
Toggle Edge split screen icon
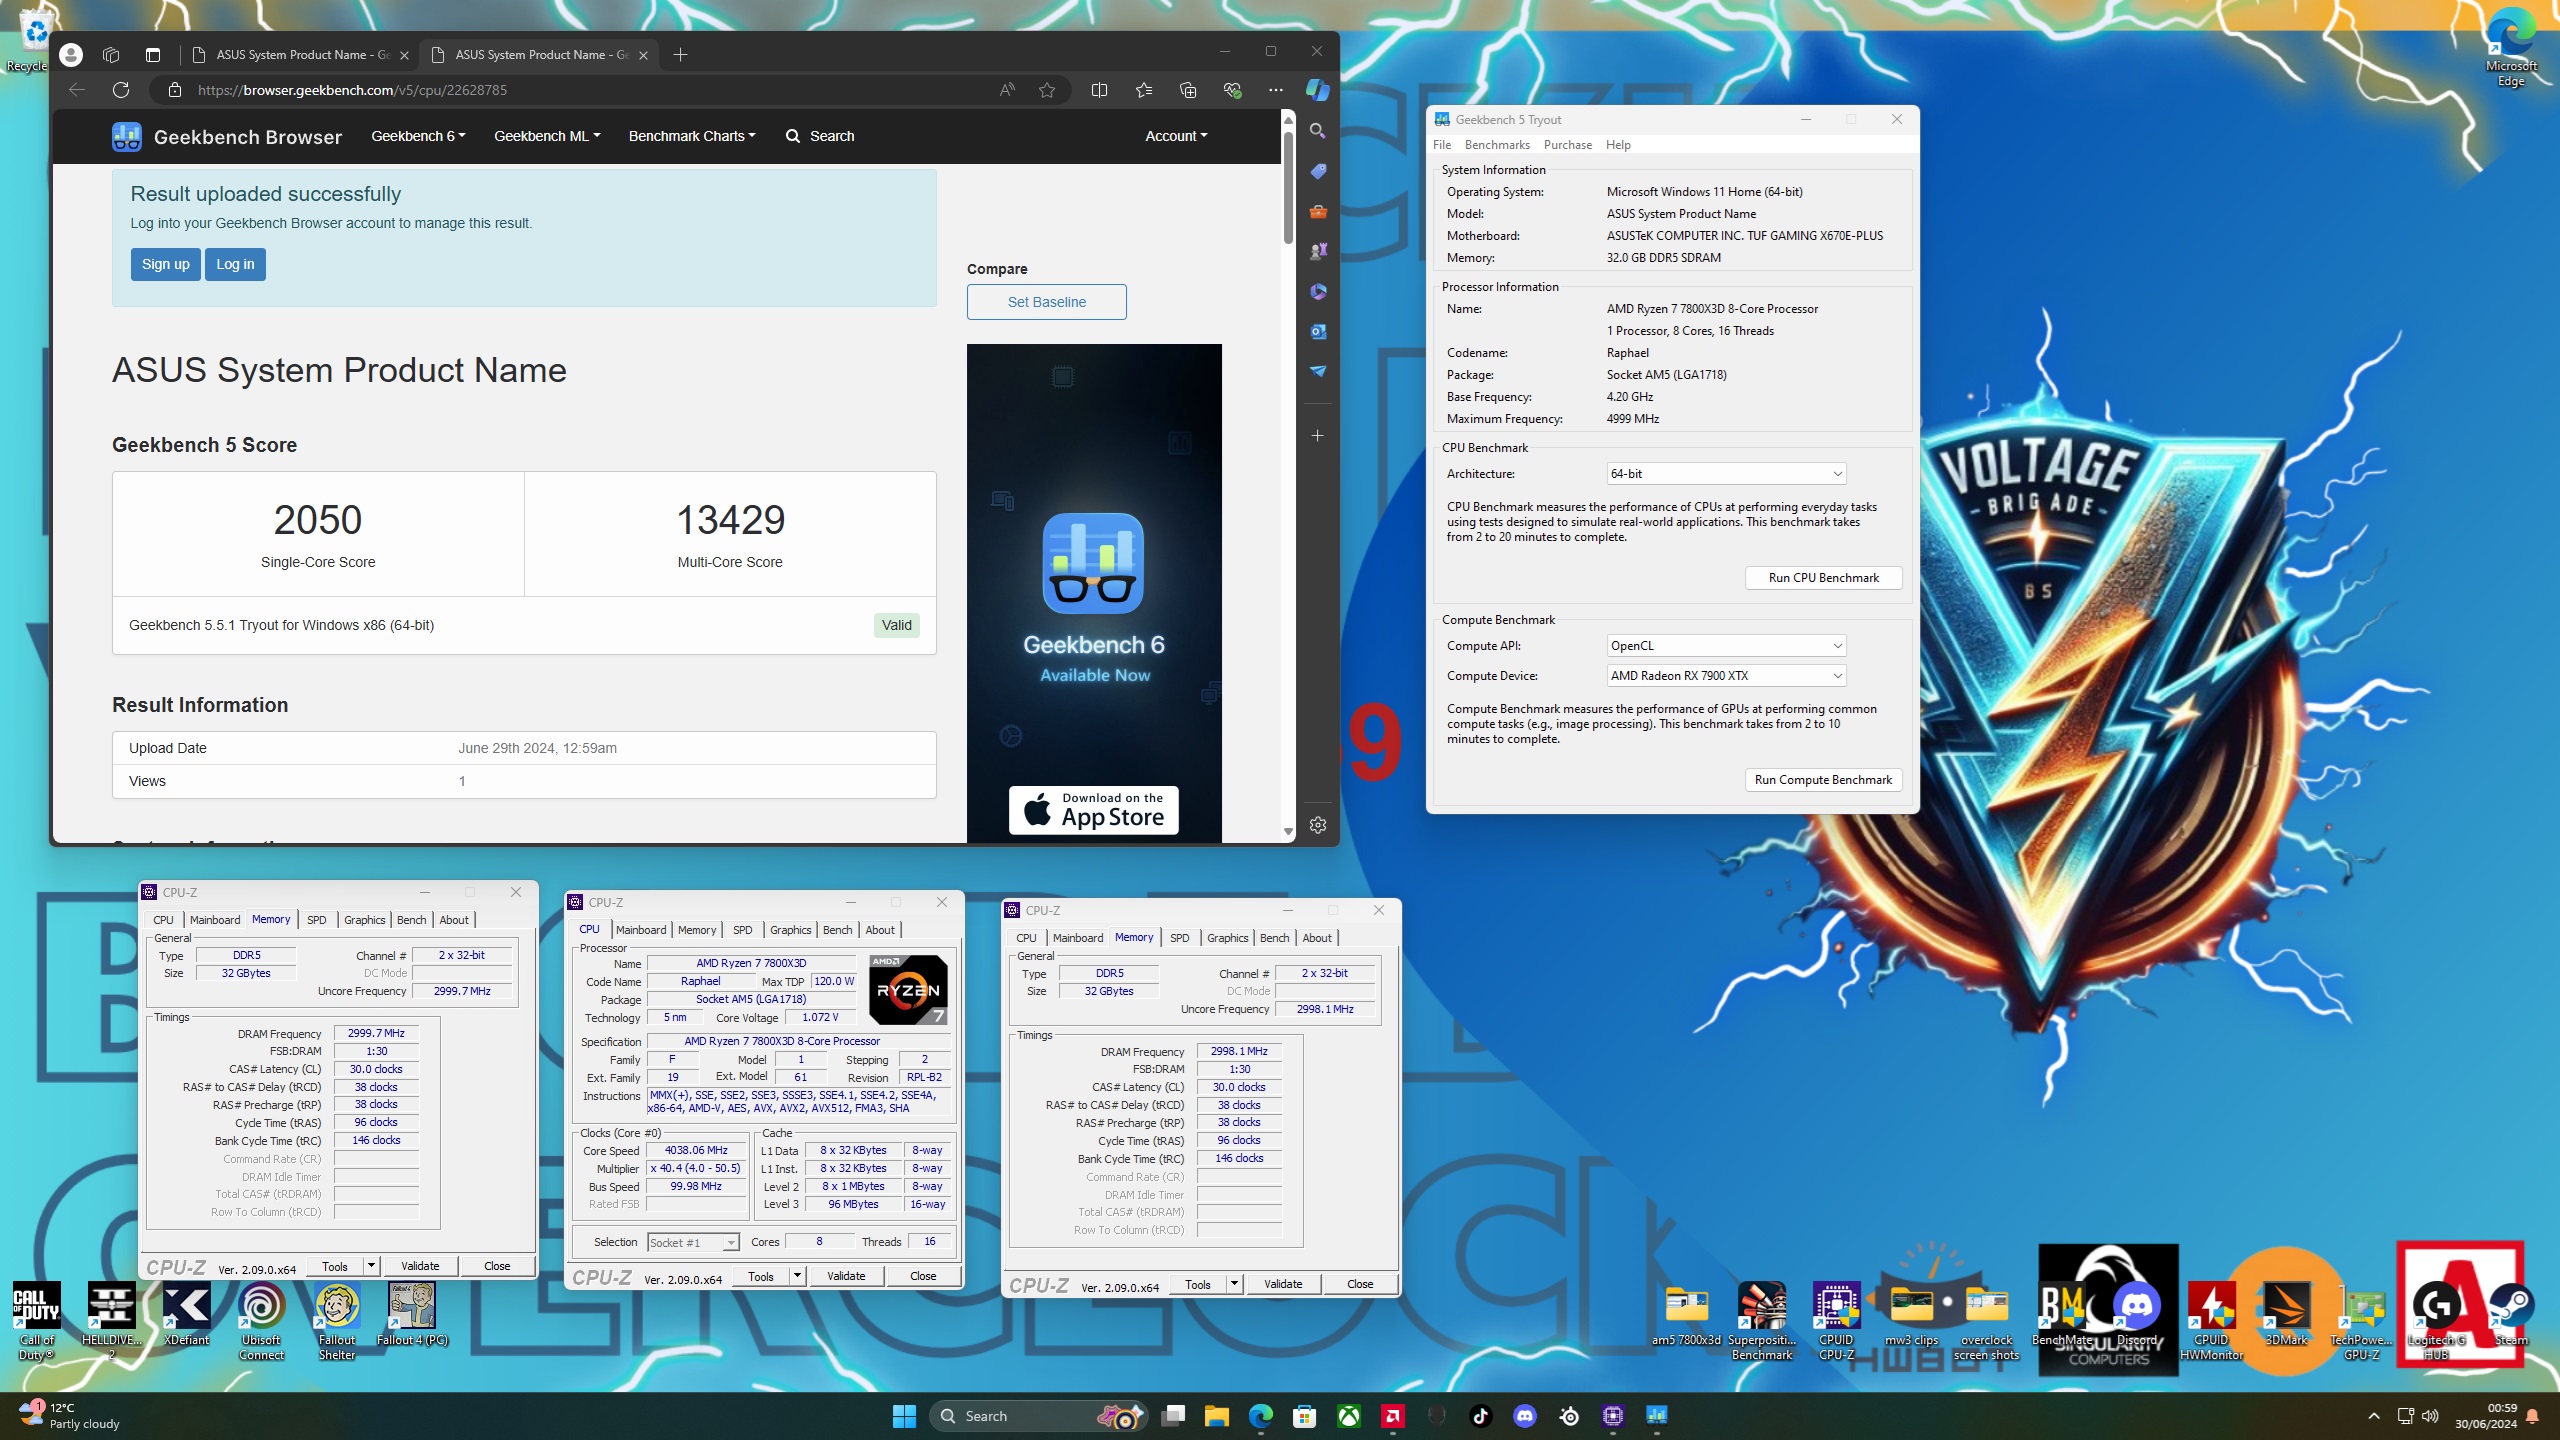1099,90
